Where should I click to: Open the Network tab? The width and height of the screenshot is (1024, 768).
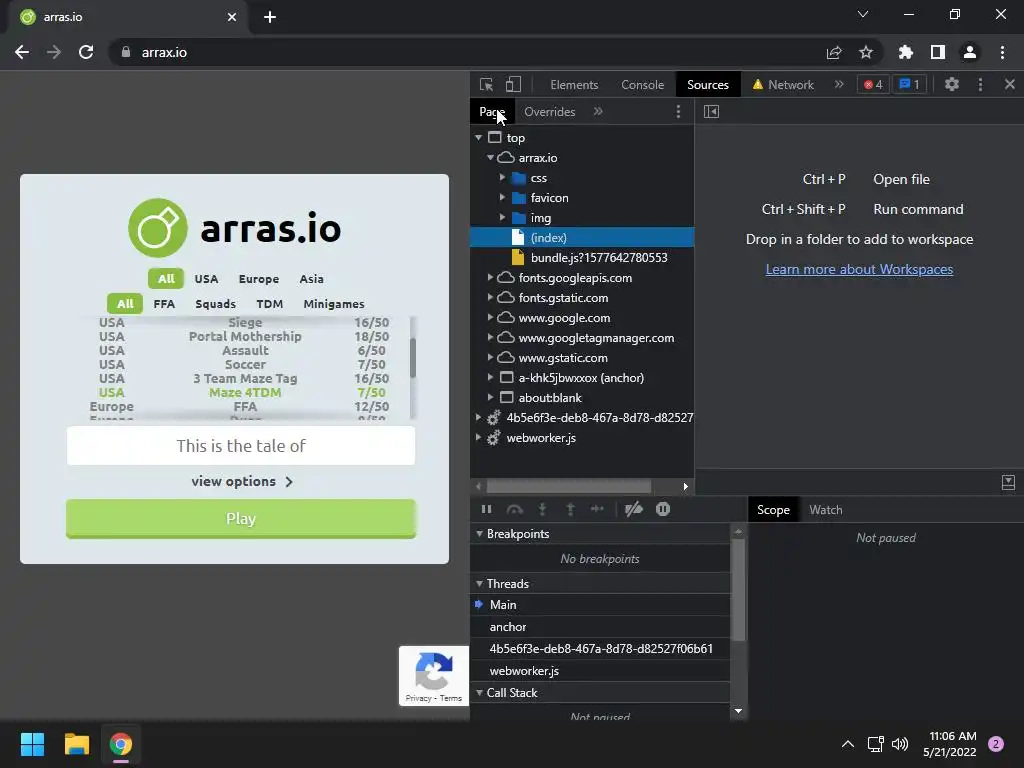click(783, 85)
